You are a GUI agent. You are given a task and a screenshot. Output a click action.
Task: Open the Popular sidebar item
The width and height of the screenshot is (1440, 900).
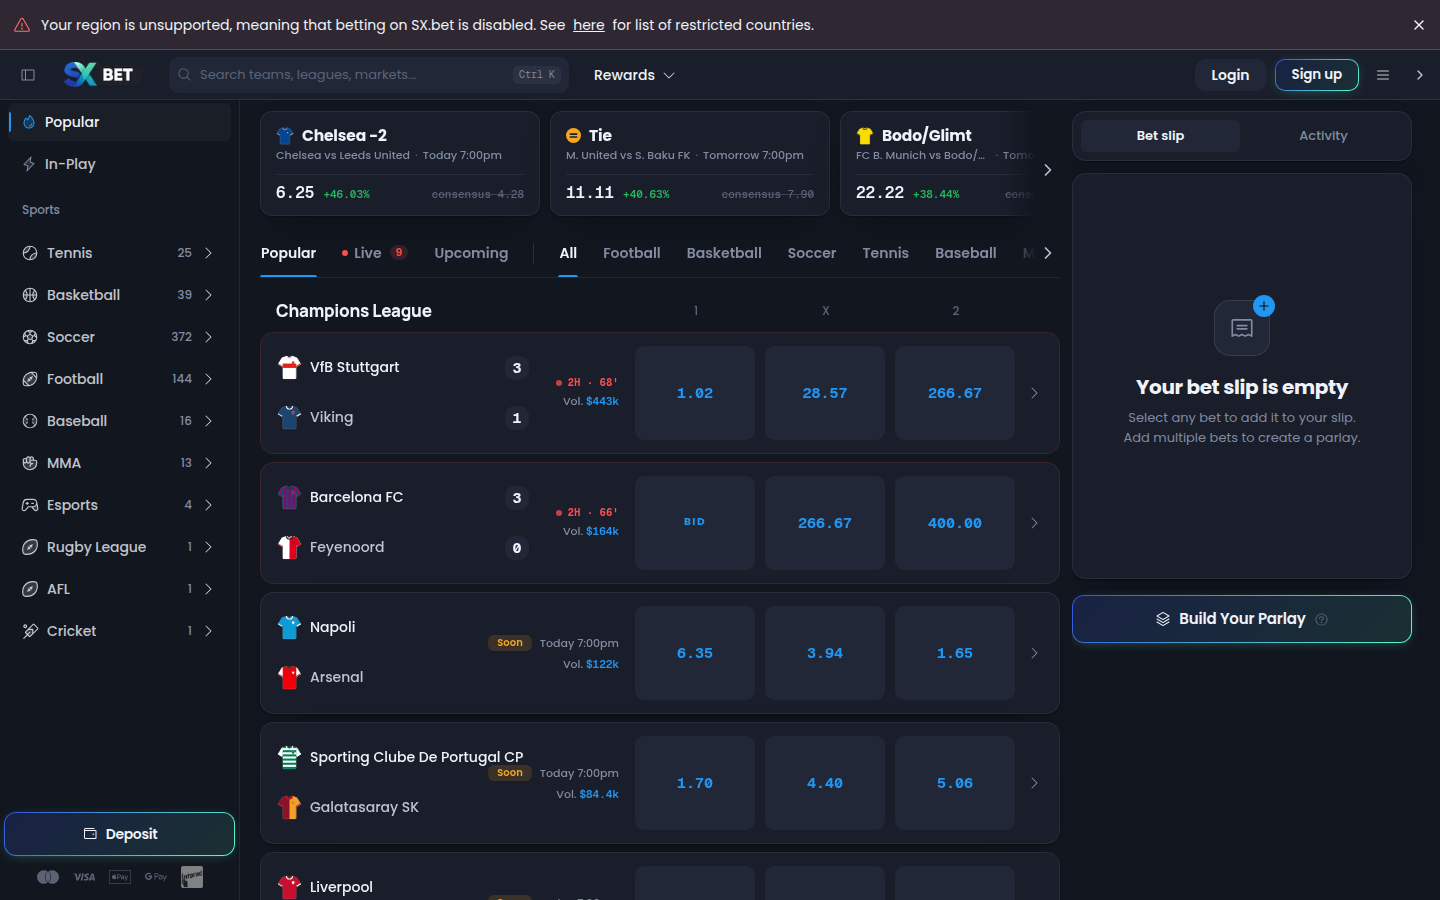tap(120, 122)
